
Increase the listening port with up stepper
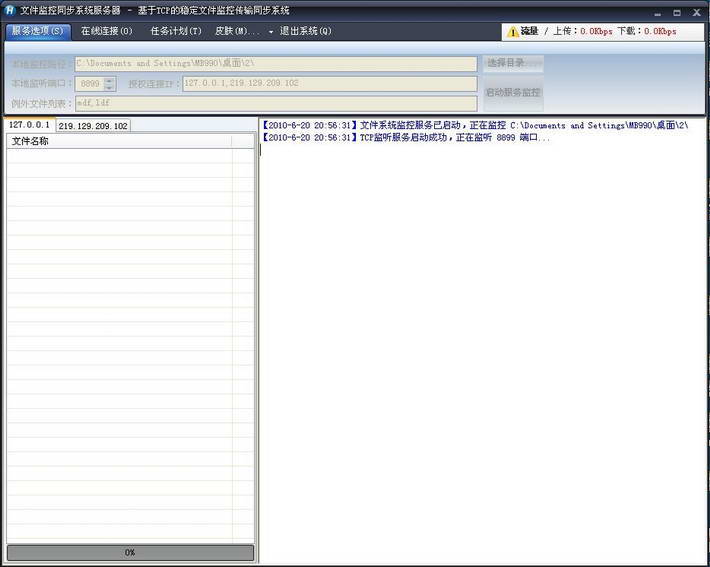(x=110, y=81)
